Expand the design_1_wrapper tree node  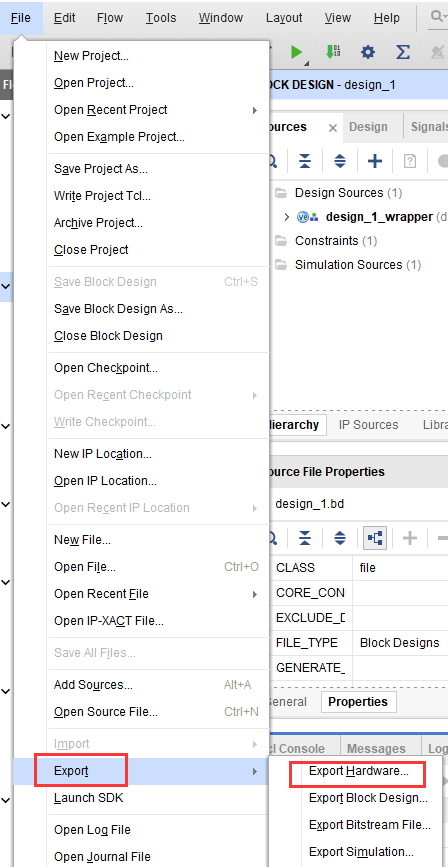pyautogui.click(x=286, y=217)
